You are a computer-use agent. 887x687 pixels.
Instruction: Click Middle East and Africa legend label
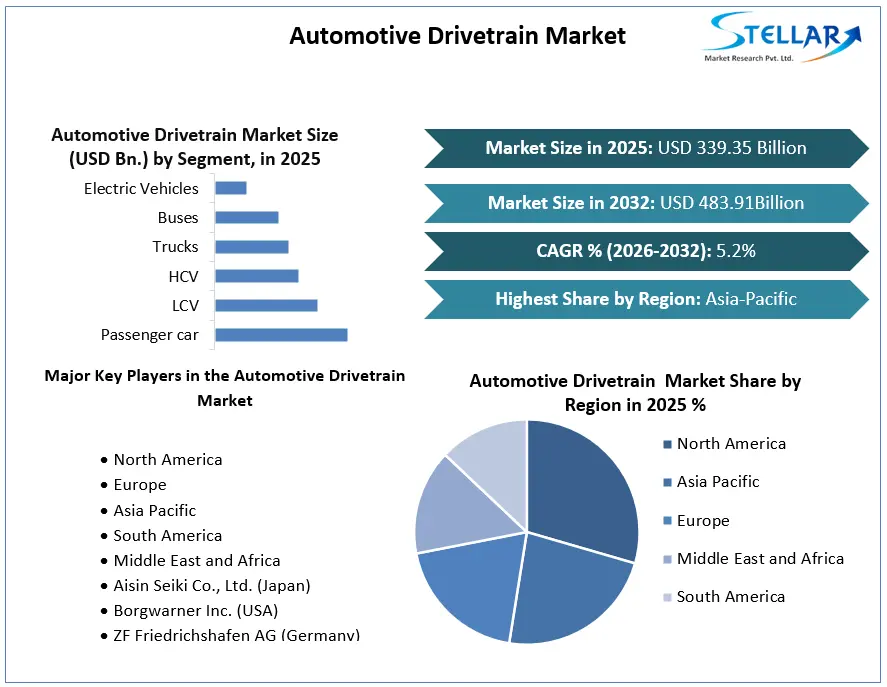pyautogui.click(x=760, y=559)
